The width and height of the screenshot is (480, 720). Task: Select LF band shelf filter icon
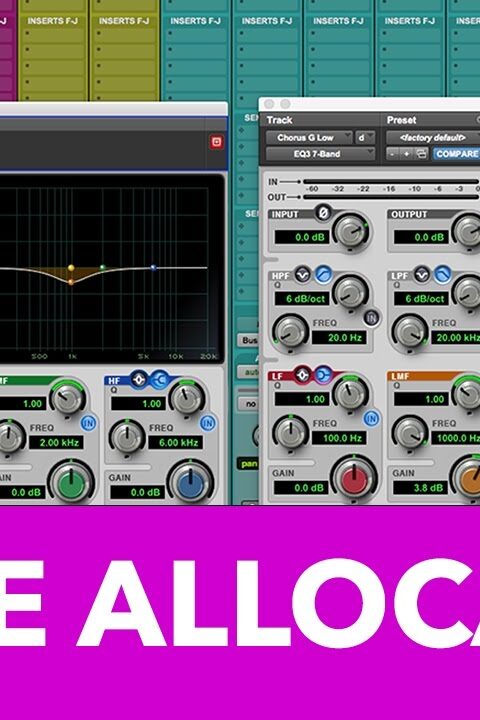(323, 375)
